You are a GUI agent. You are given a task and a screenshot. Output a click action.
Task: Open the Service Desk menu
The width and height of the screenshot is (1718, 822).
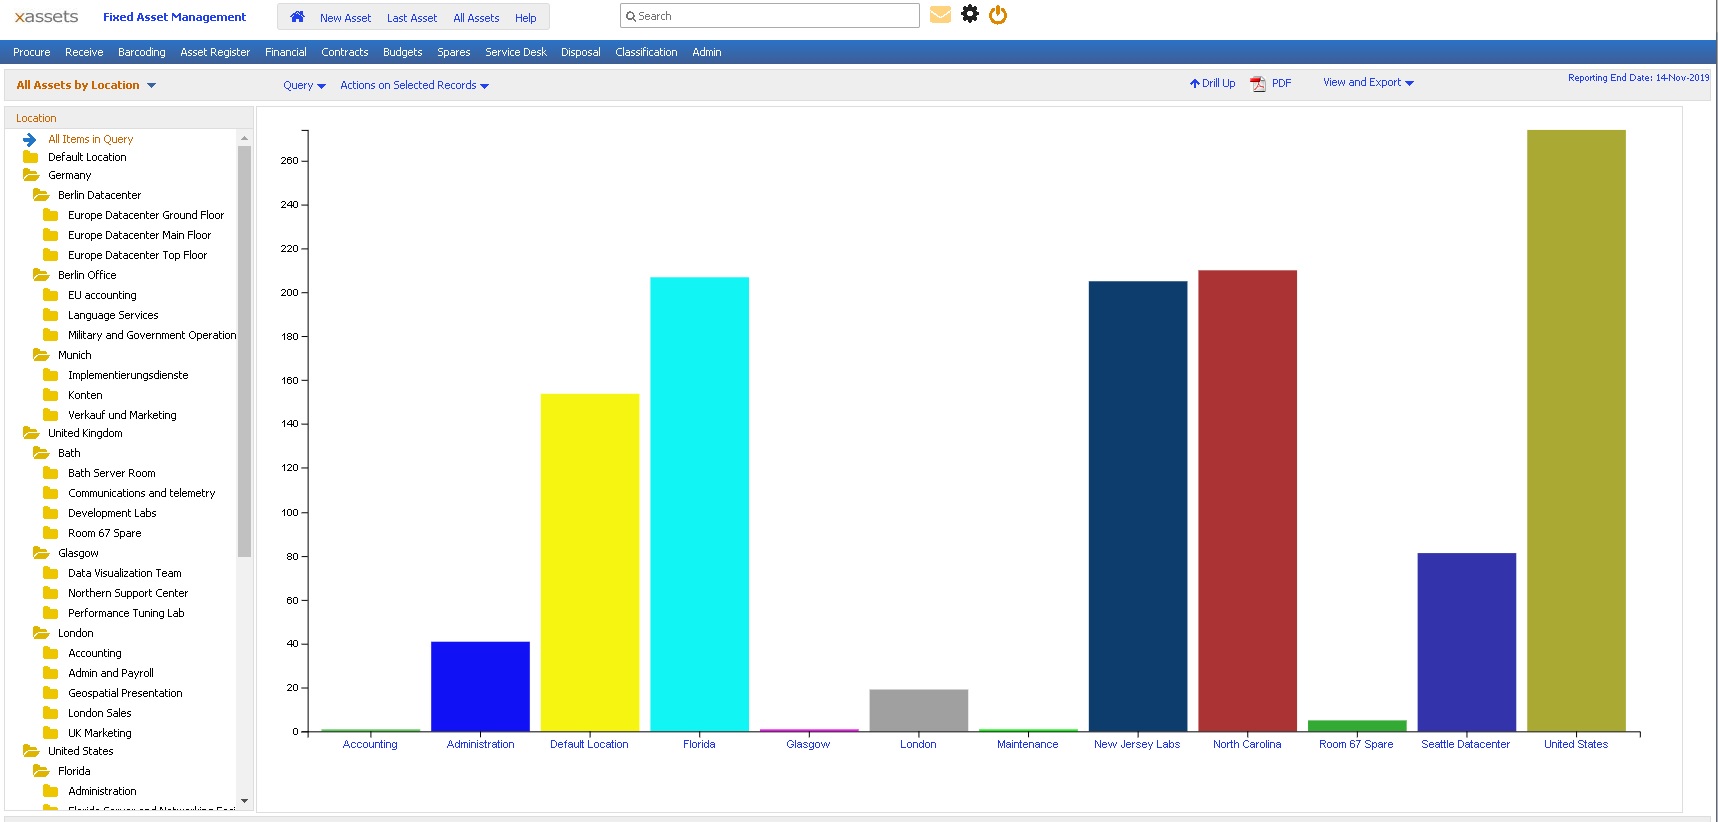click(x=515, y=52)
